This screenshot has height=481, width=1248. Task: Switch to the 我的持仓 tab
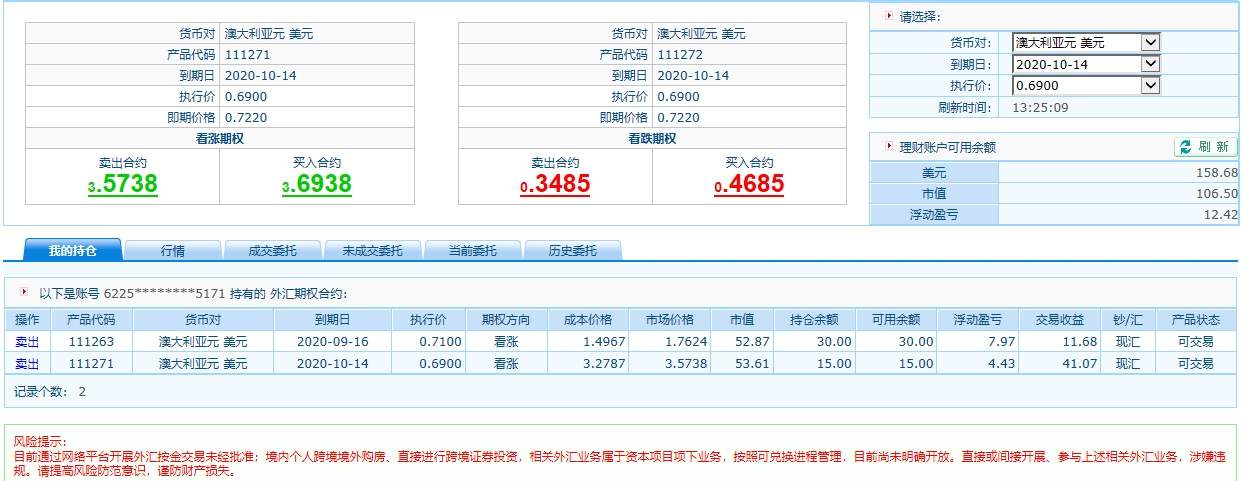pos(73,250)
